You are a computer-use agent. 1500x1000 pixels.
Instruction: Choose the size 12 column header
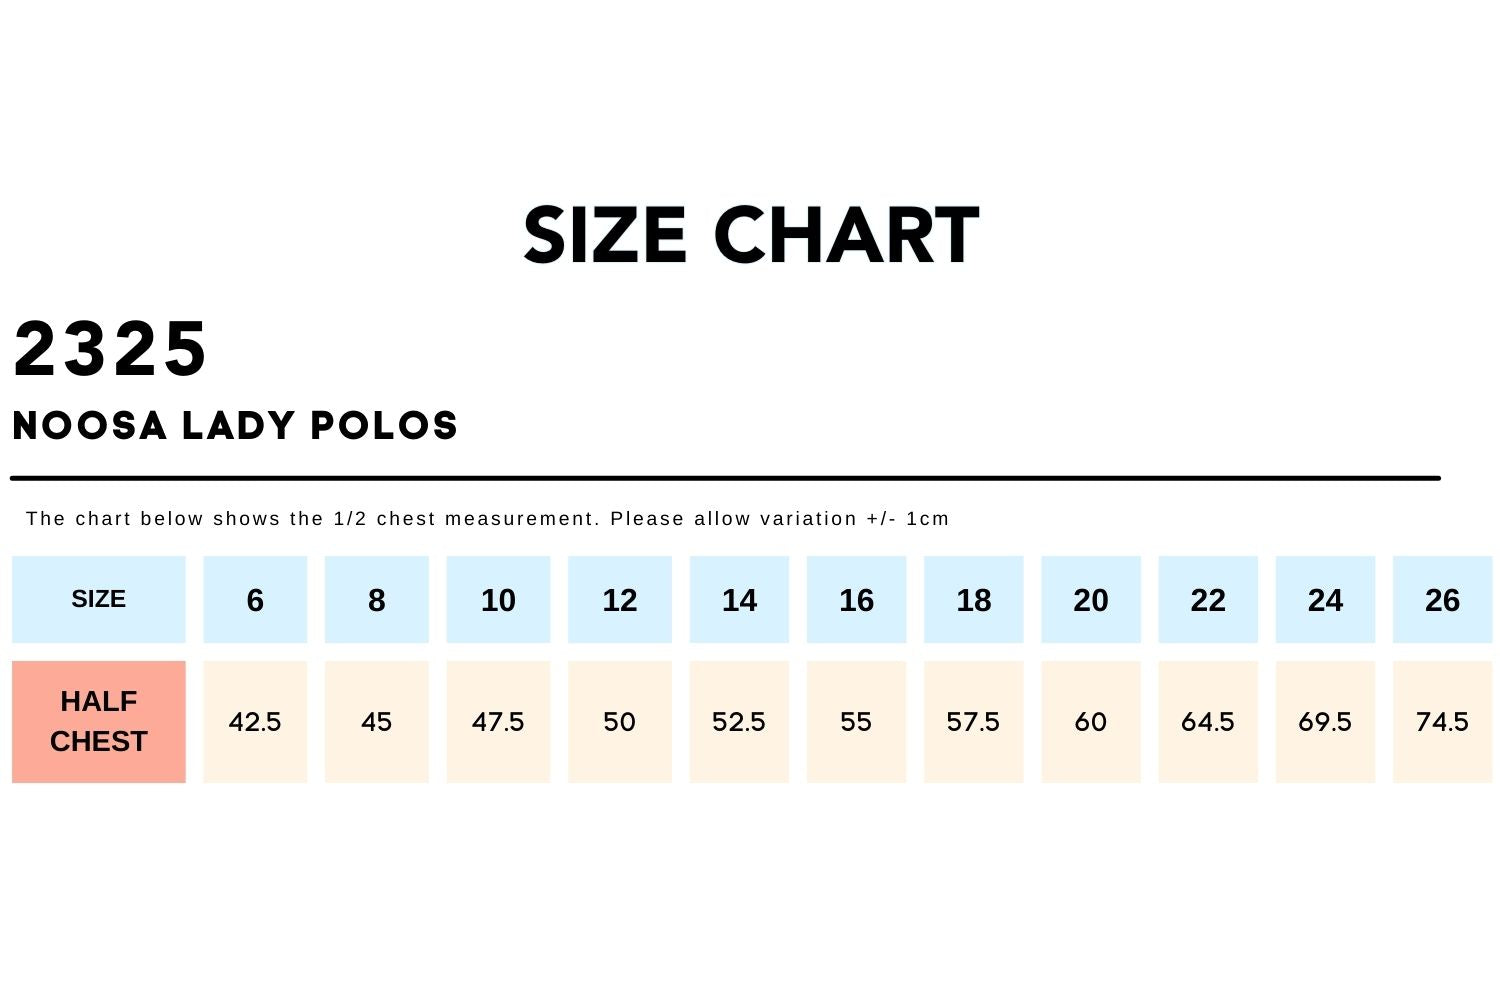pyautogui.click(x=619, y=600)
